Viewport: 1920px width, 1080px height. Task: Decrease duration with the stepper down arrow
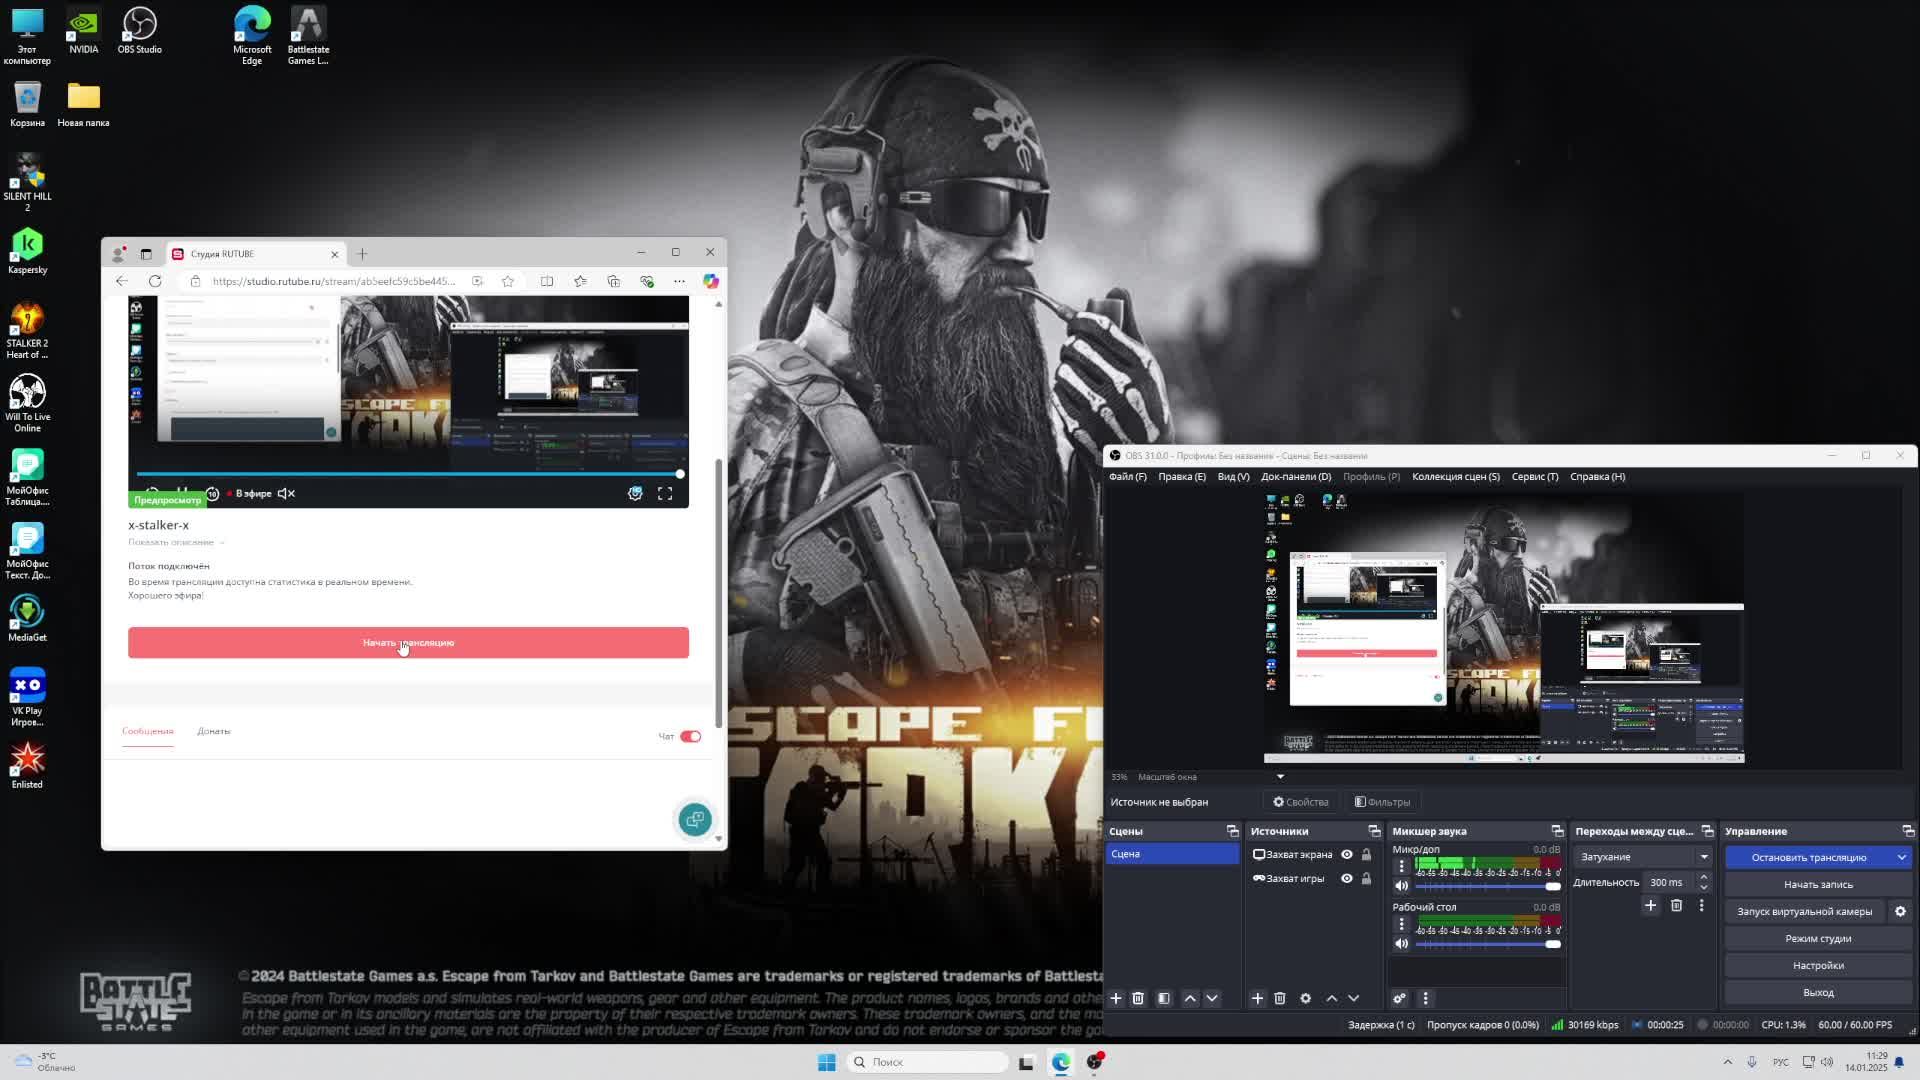coord(1704,887)
